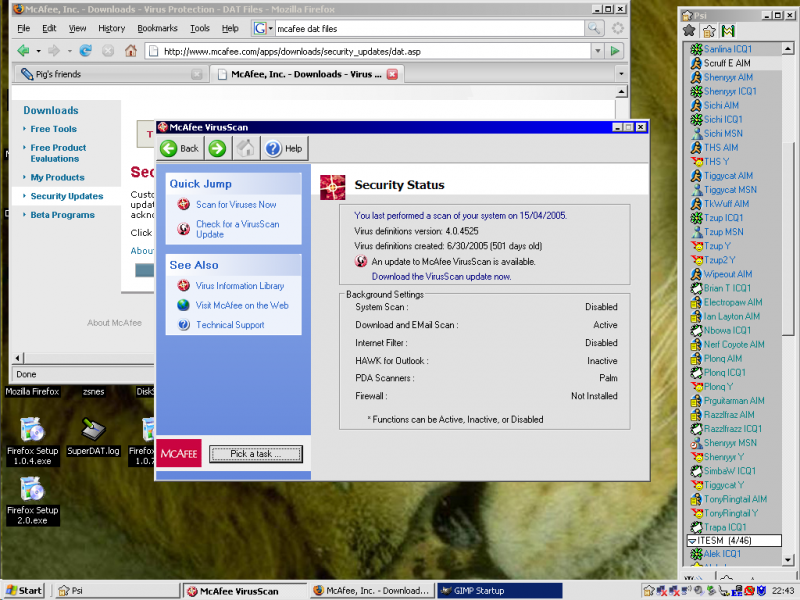
Task: Click Firefox's Reload page icon
Action: (x=86, y=51)
